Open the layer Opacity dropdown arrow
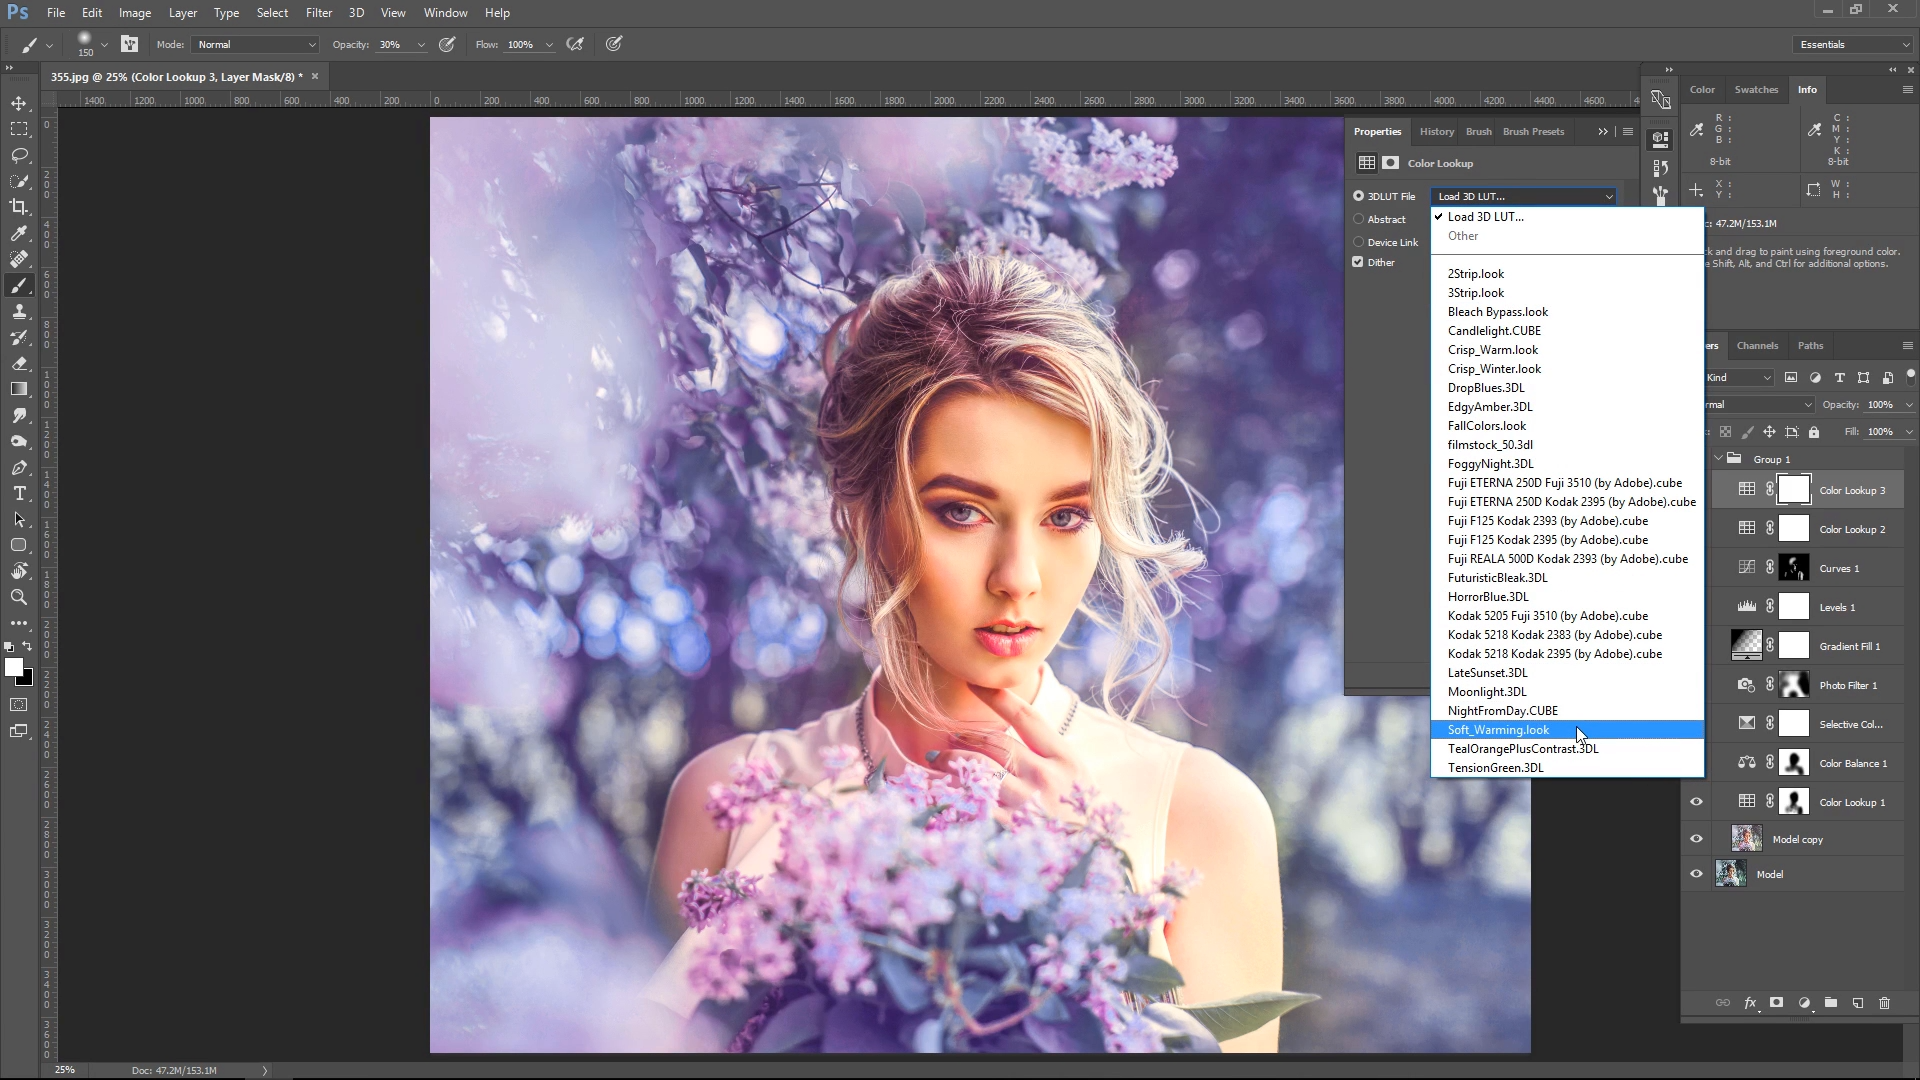The height and width of the screenshot is (1080, 1920). tap(1908, 405)
